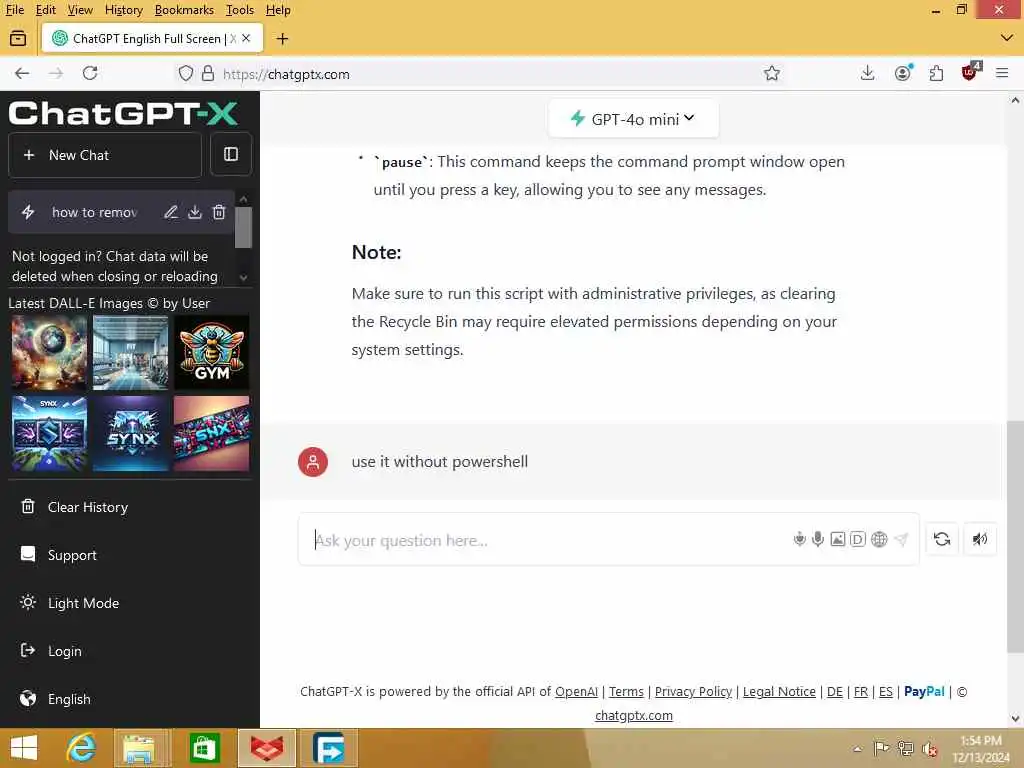Toggle speaker audio output button

pyautogui.click(x=980, y=539)
